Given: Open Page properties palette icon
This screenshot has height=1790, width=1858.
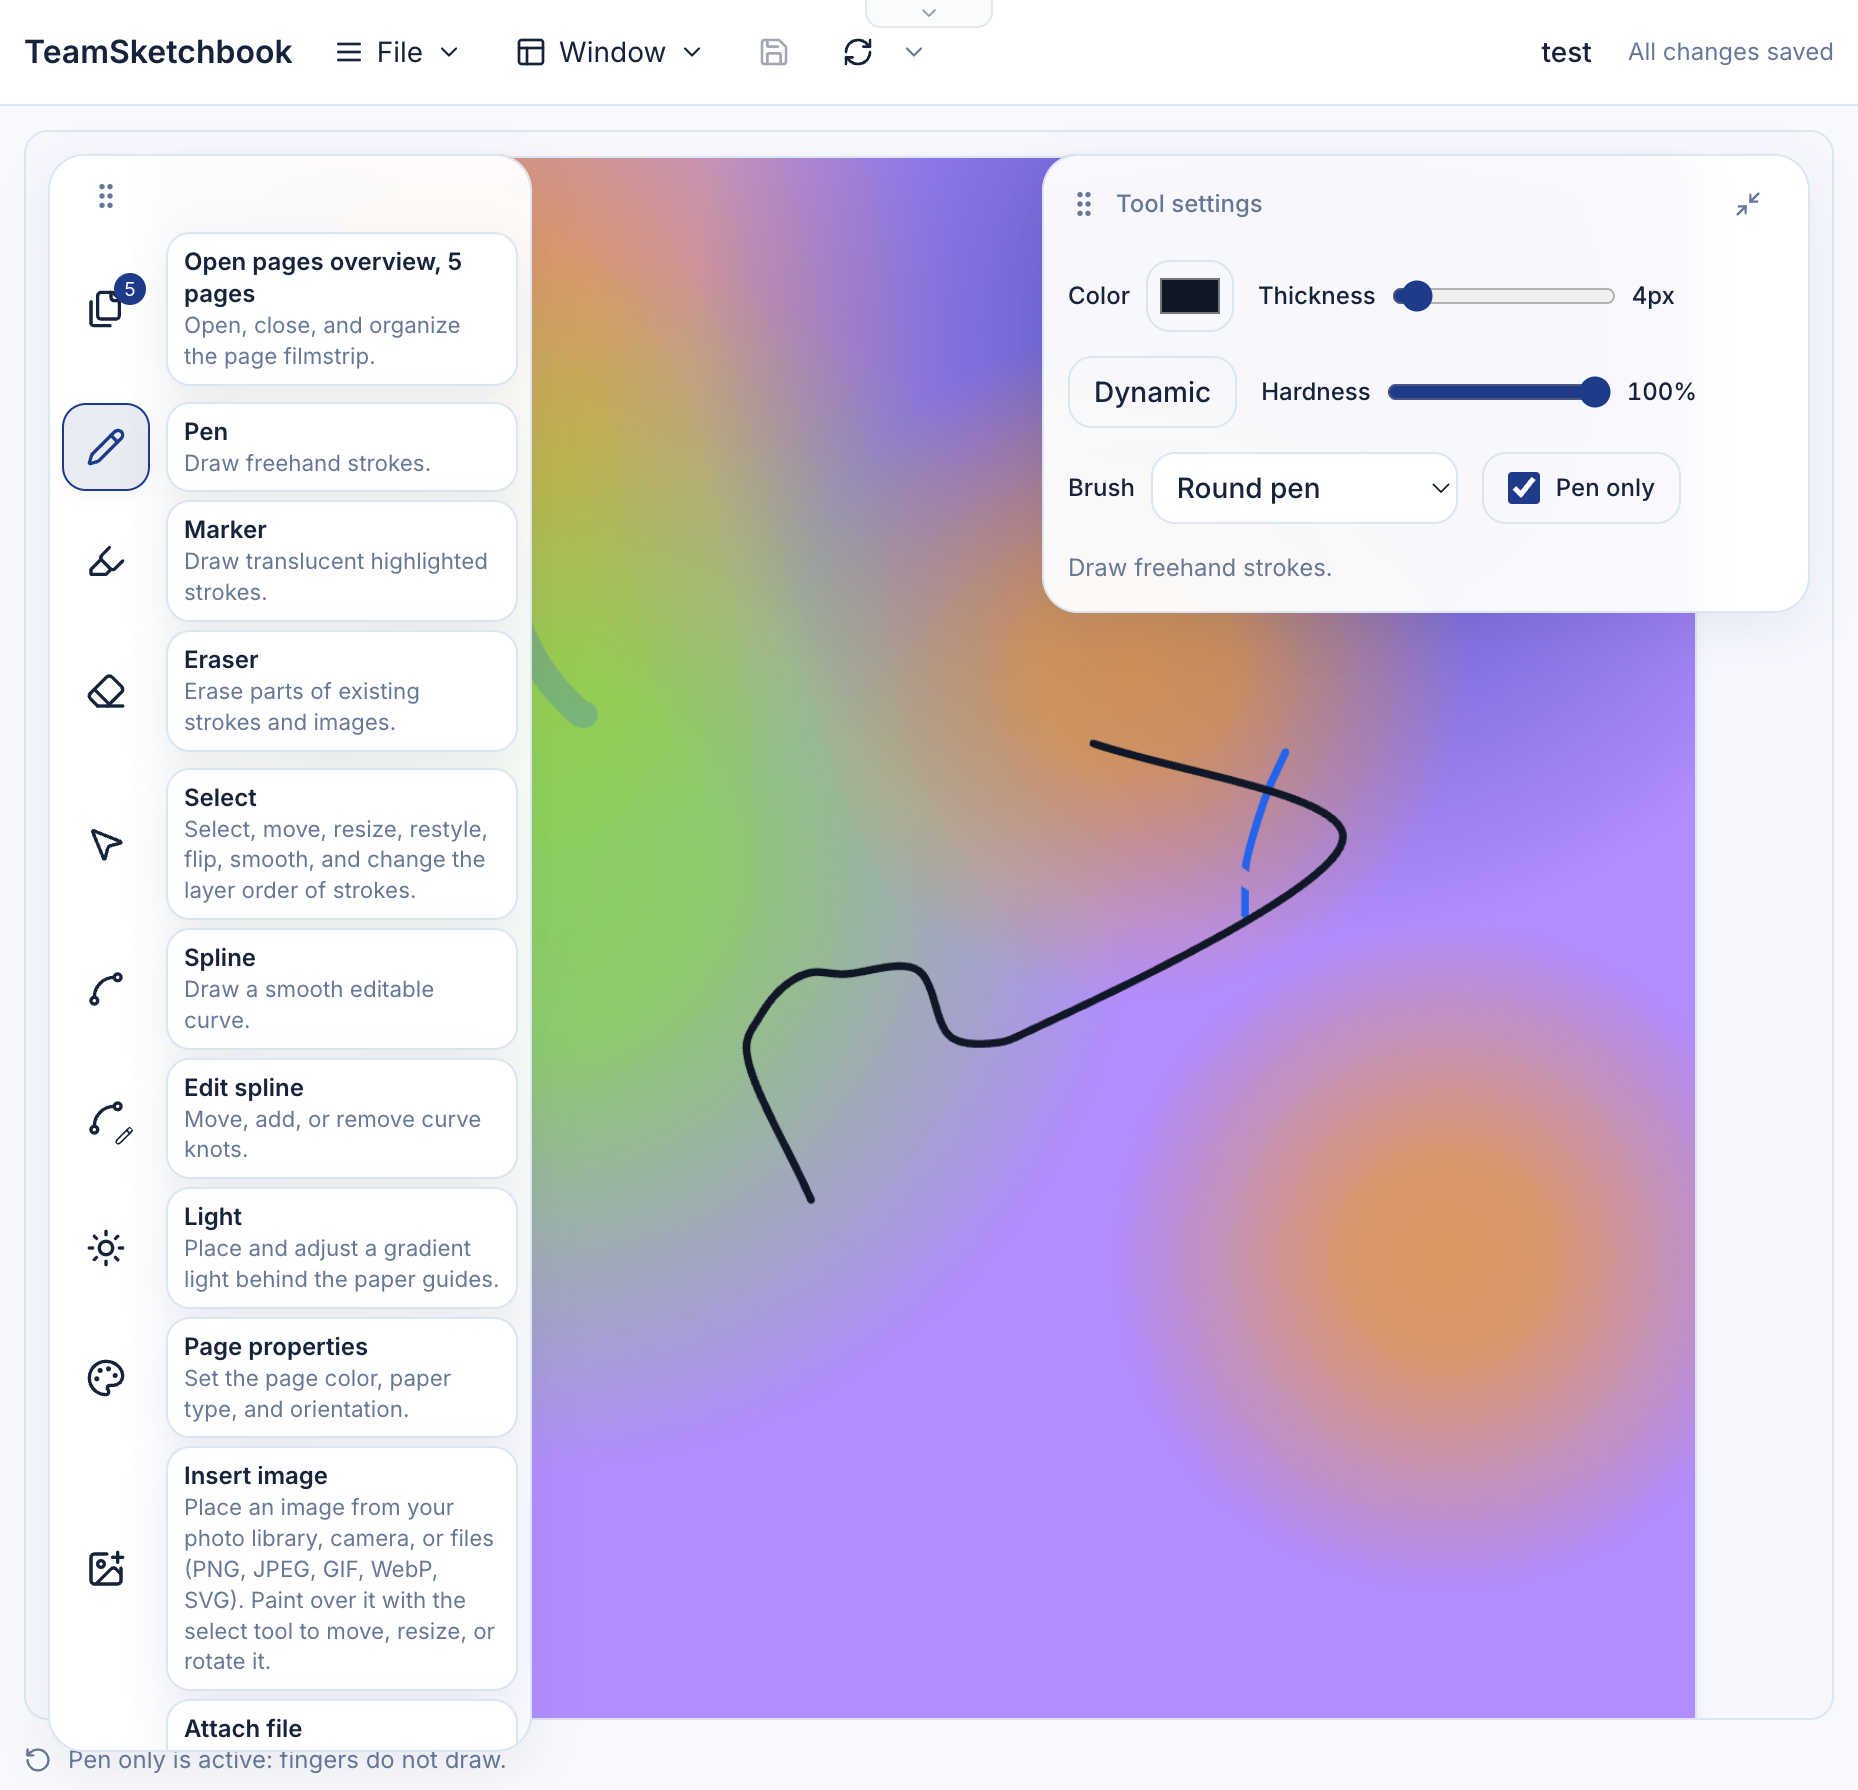Looking at the screenshot, I should (106, 1378).
